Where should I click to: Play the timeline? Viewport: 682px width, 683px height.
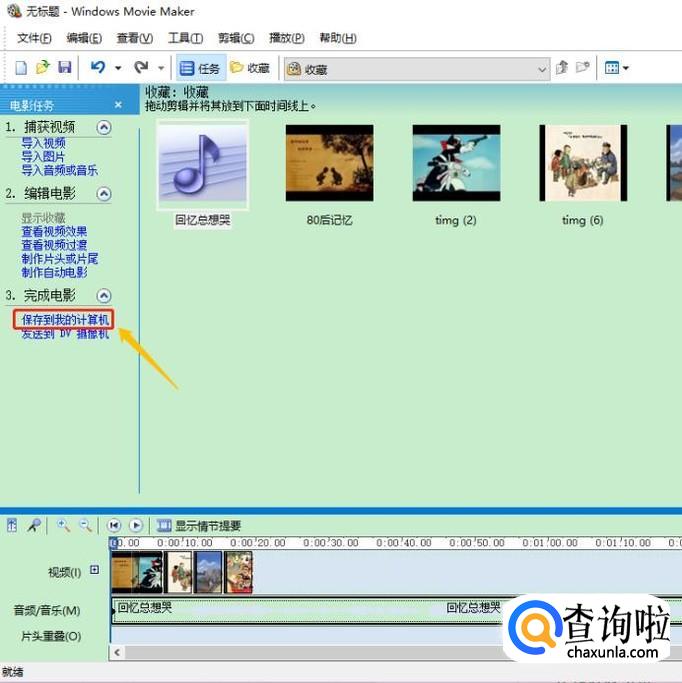tap(136, 525)
